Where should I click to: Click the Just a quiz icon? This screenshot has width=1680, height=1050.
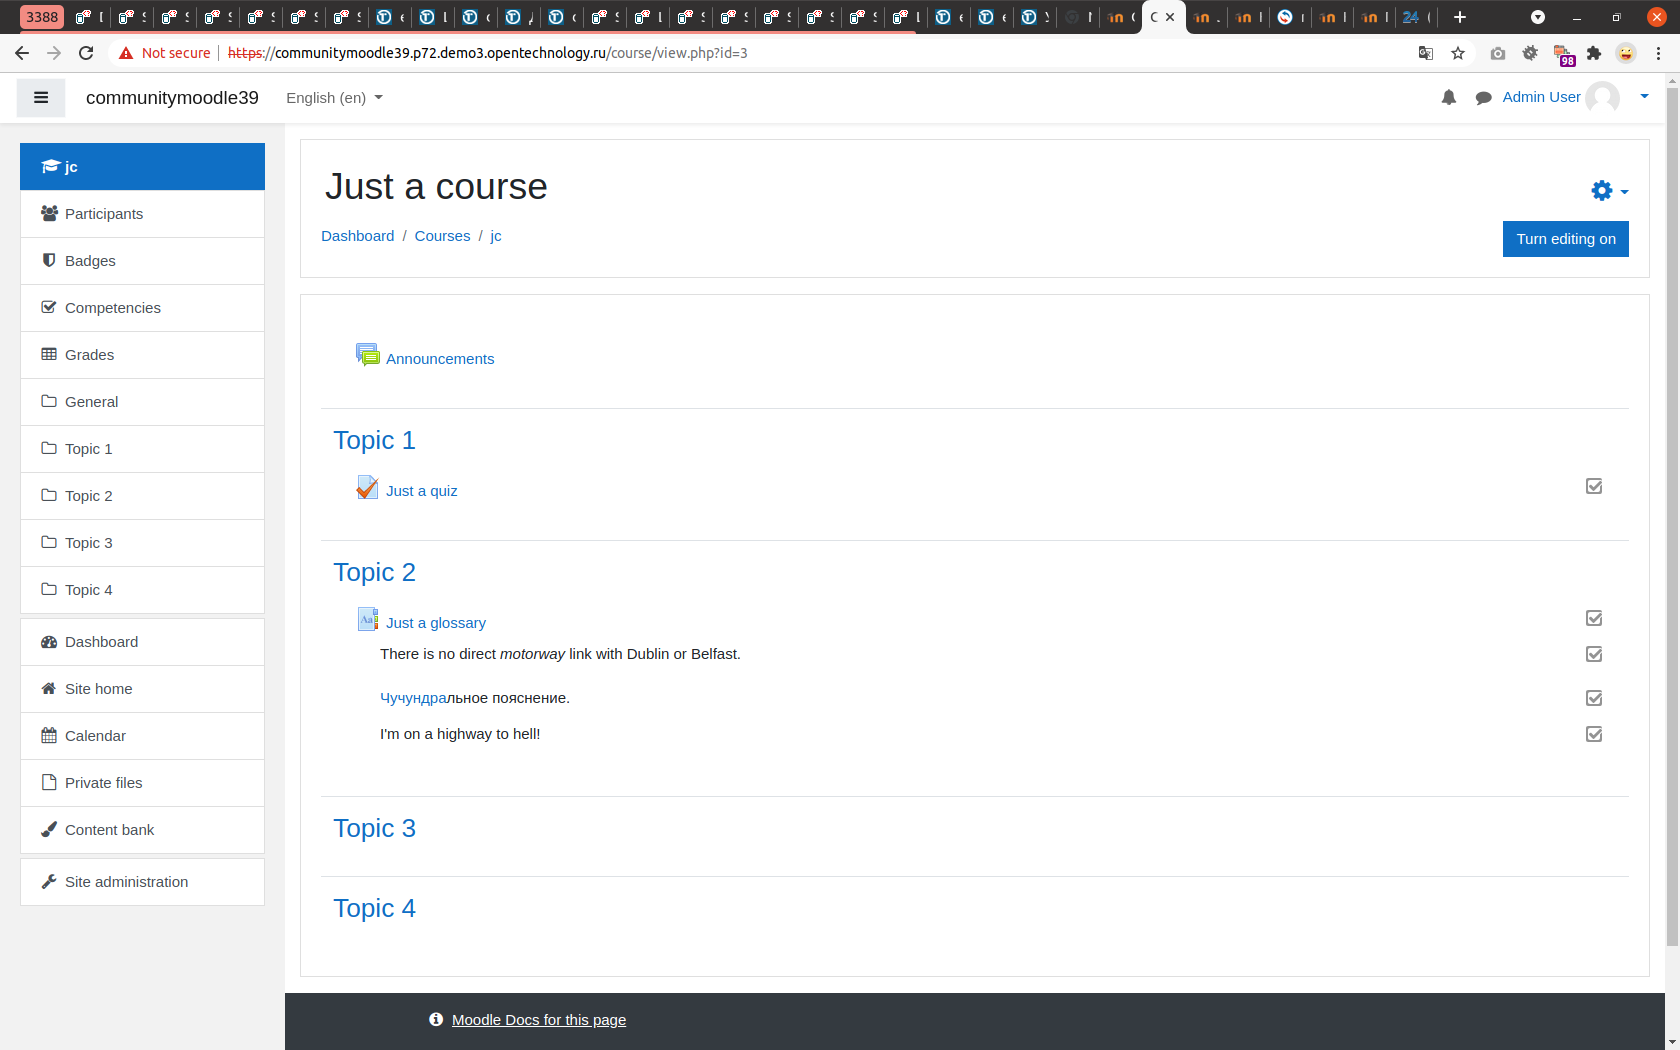point(368,487)
